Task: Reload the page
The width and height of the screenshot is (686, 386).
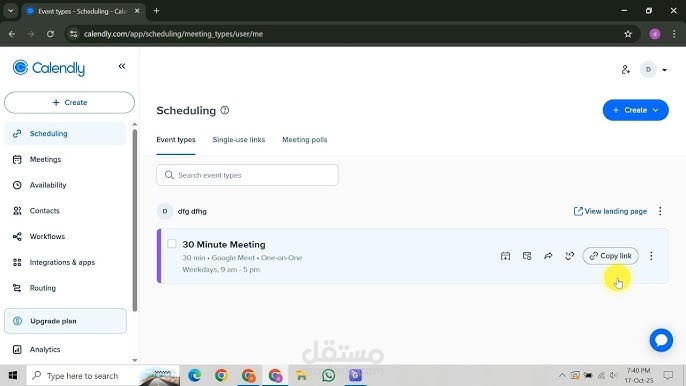Action: (x=50, y=34)
